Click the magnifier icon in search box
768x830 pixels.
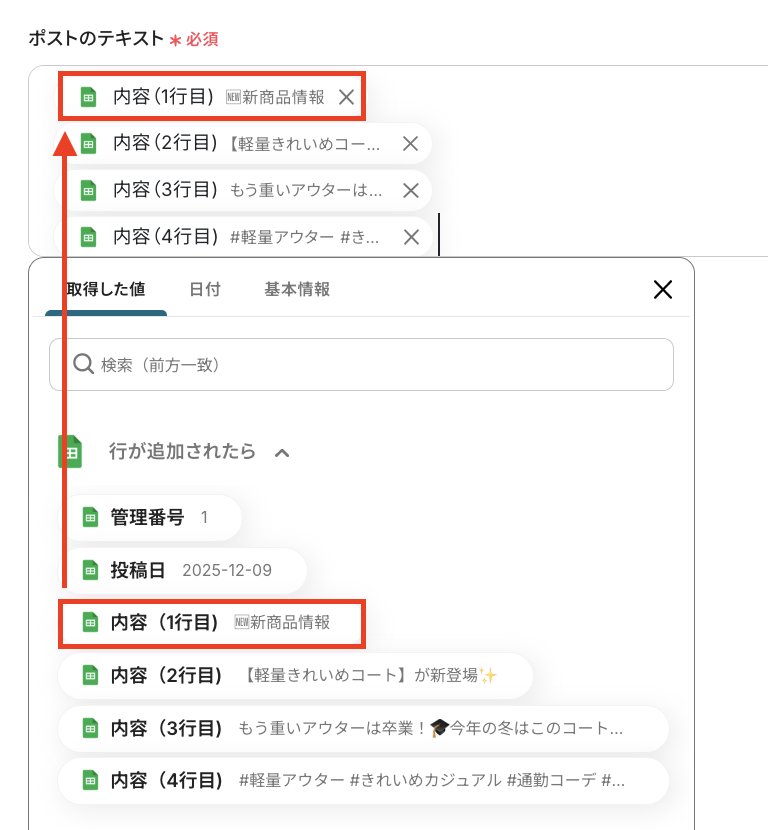click(x=83, y=364)
